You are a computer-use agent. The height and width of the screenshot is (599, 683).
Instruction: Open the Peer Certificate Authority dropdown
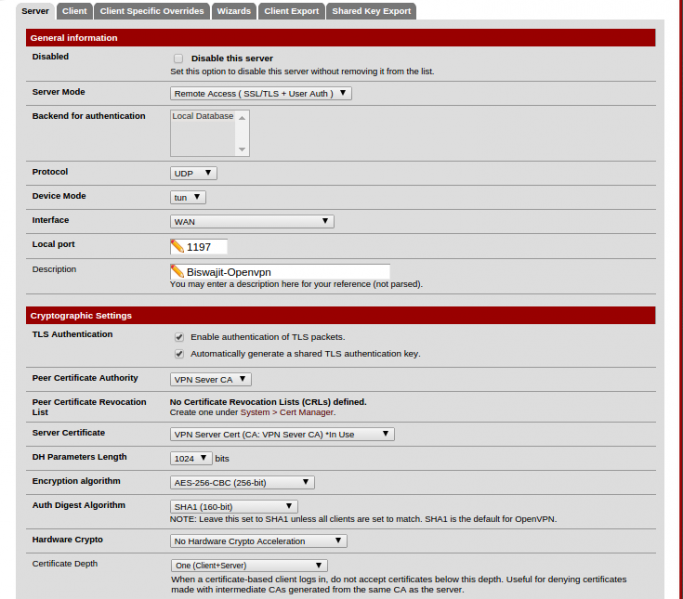point(210,379)
